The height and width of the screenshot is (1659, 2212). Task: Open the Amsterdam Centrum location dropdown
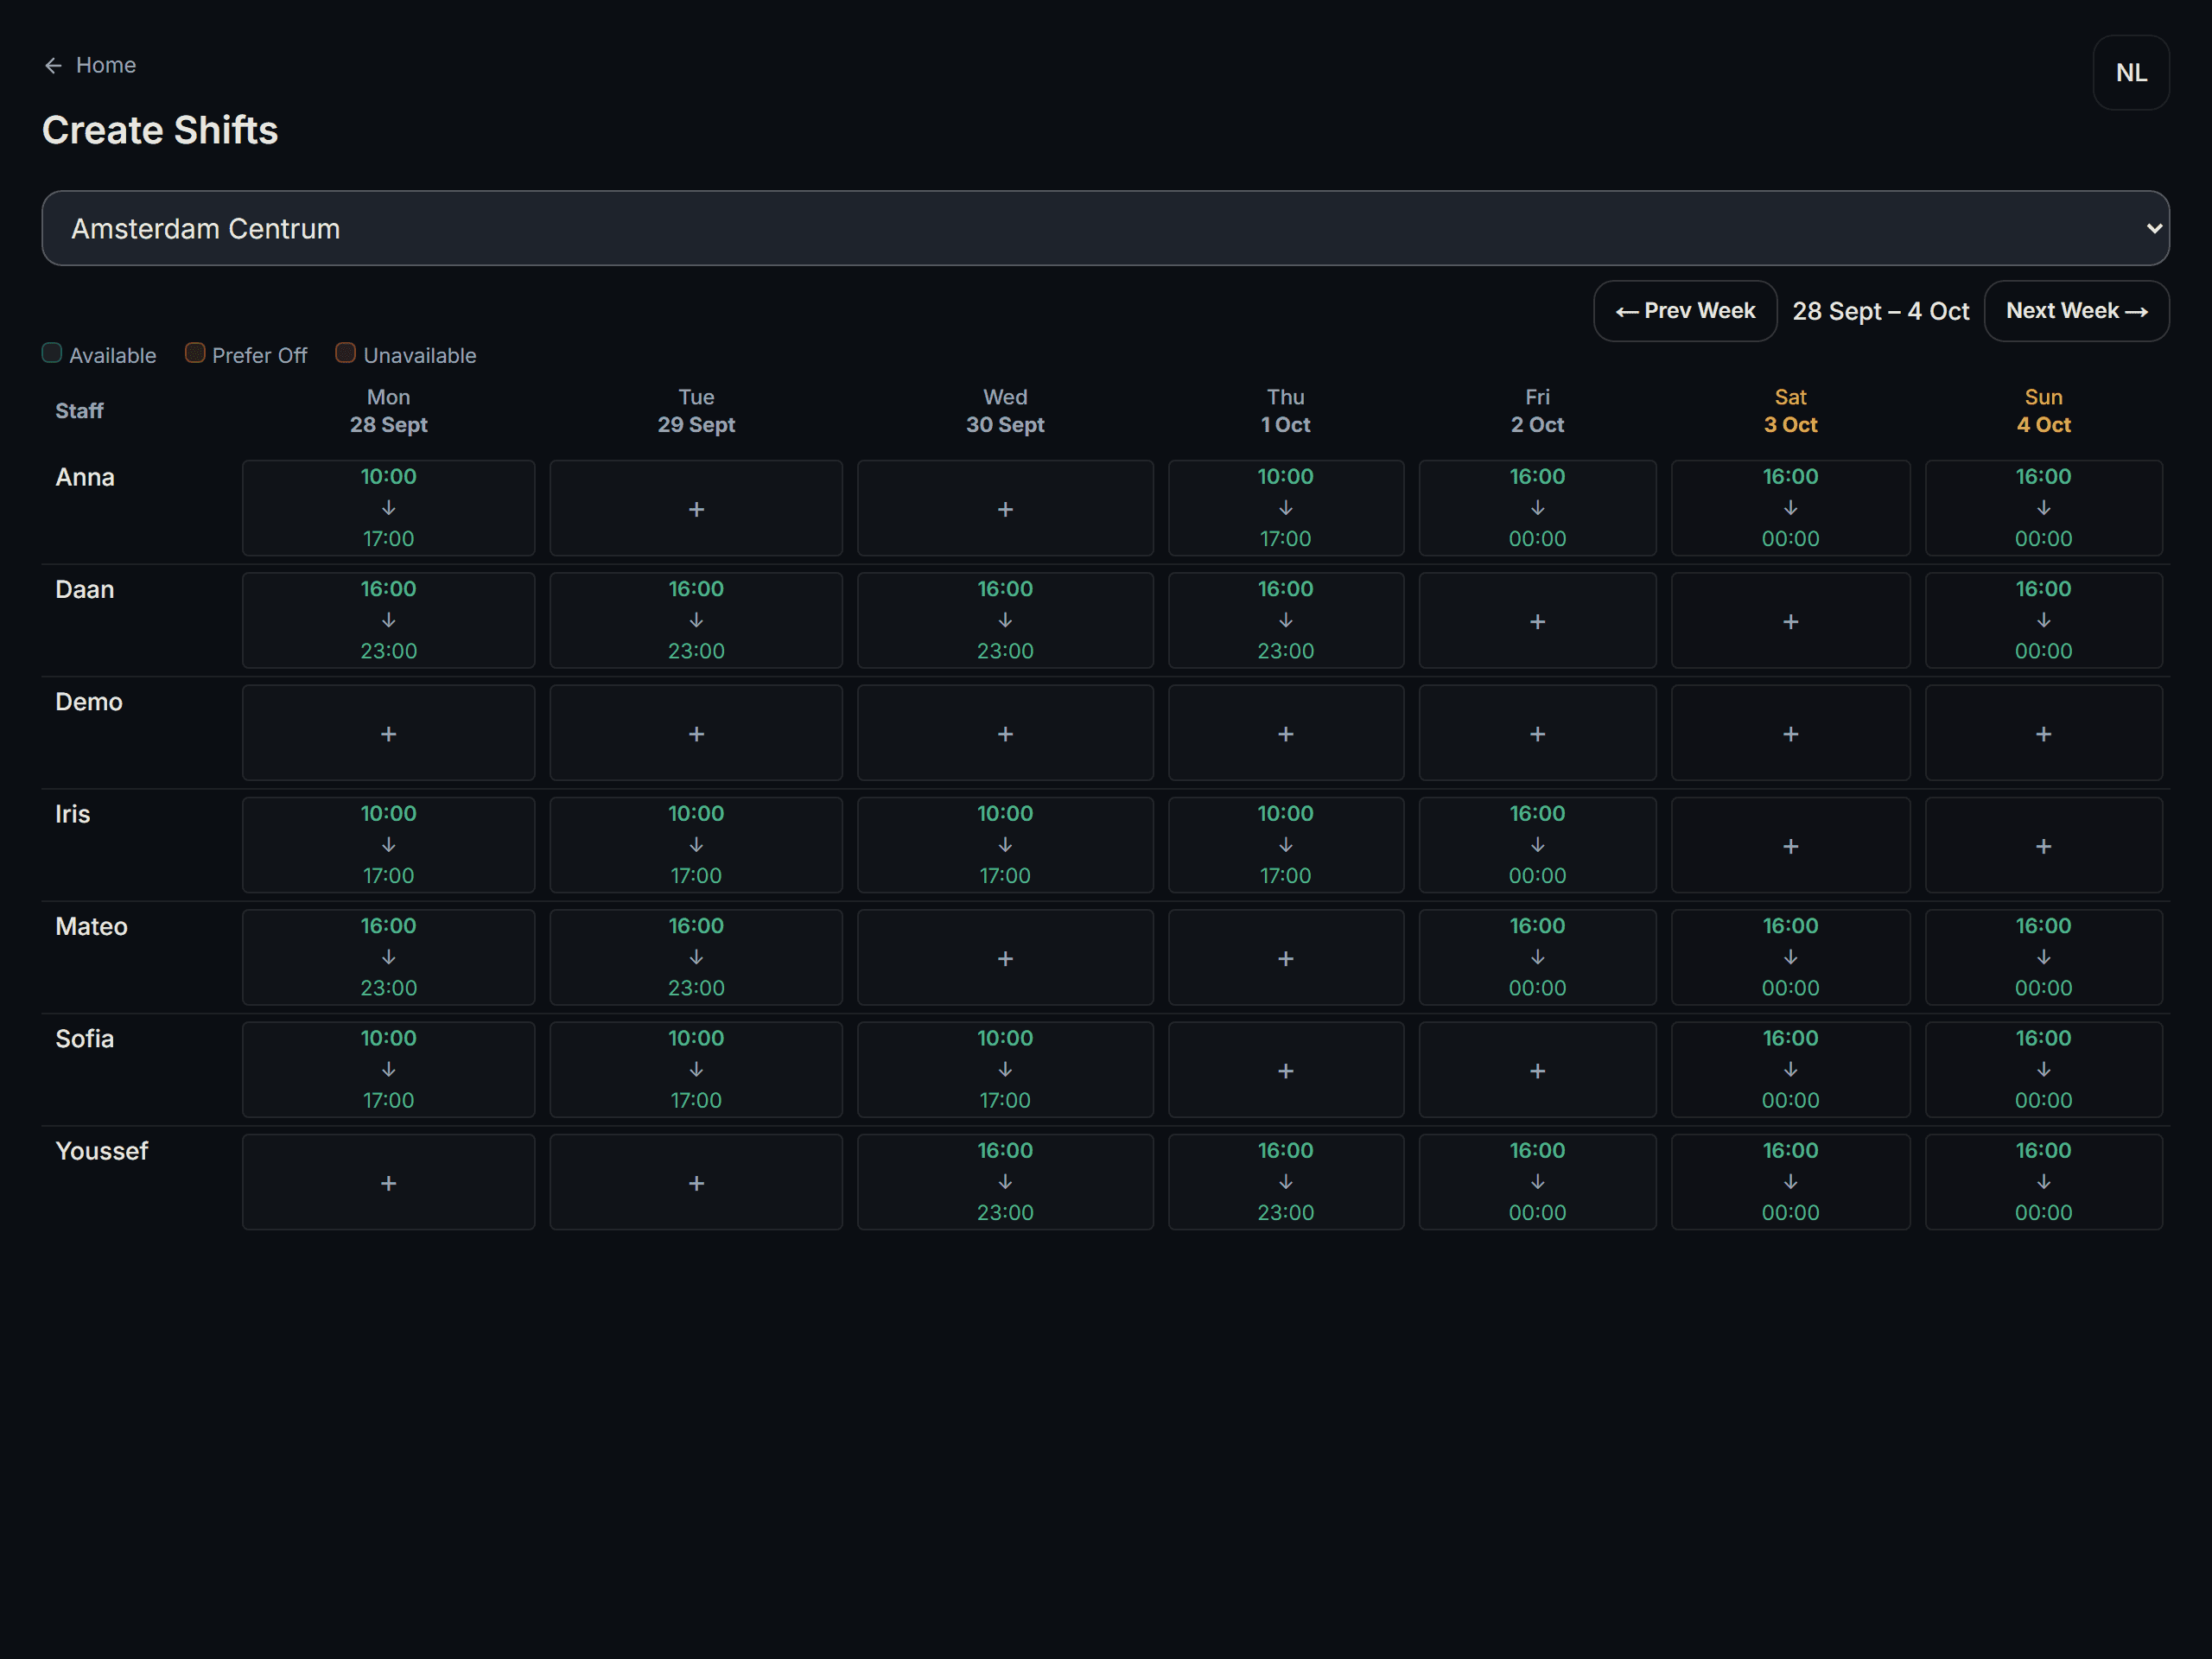tap(1105, 228)
